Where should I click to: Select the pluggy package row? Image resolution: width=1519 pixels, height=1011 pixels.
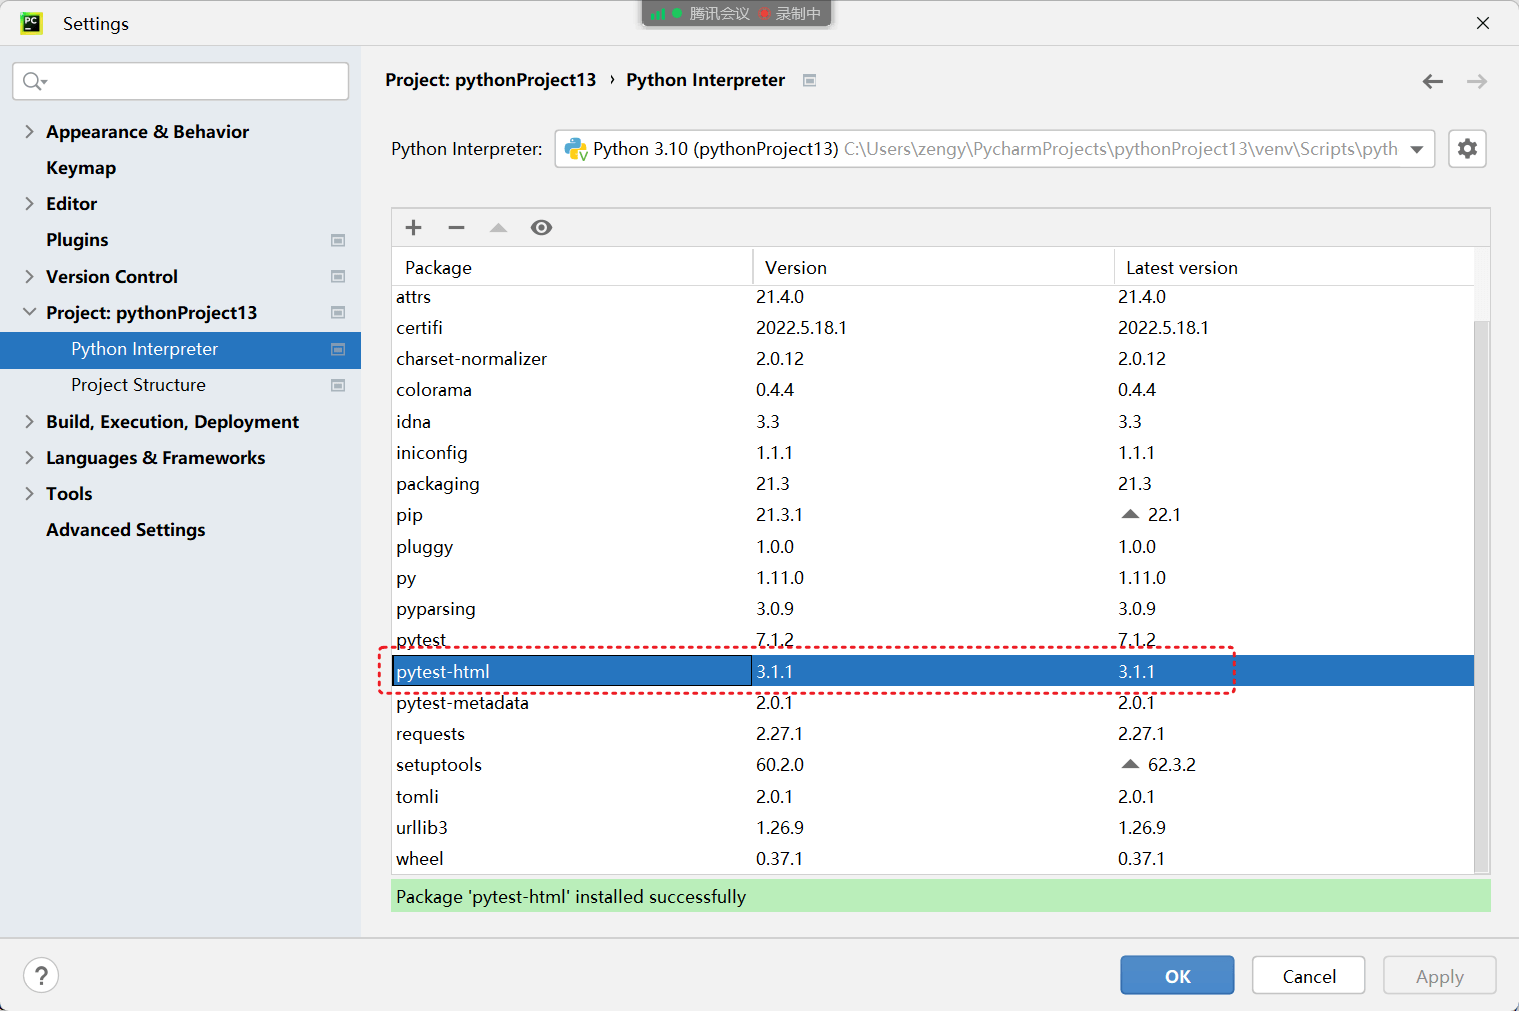pyautogui.click(x=933, y=546)
